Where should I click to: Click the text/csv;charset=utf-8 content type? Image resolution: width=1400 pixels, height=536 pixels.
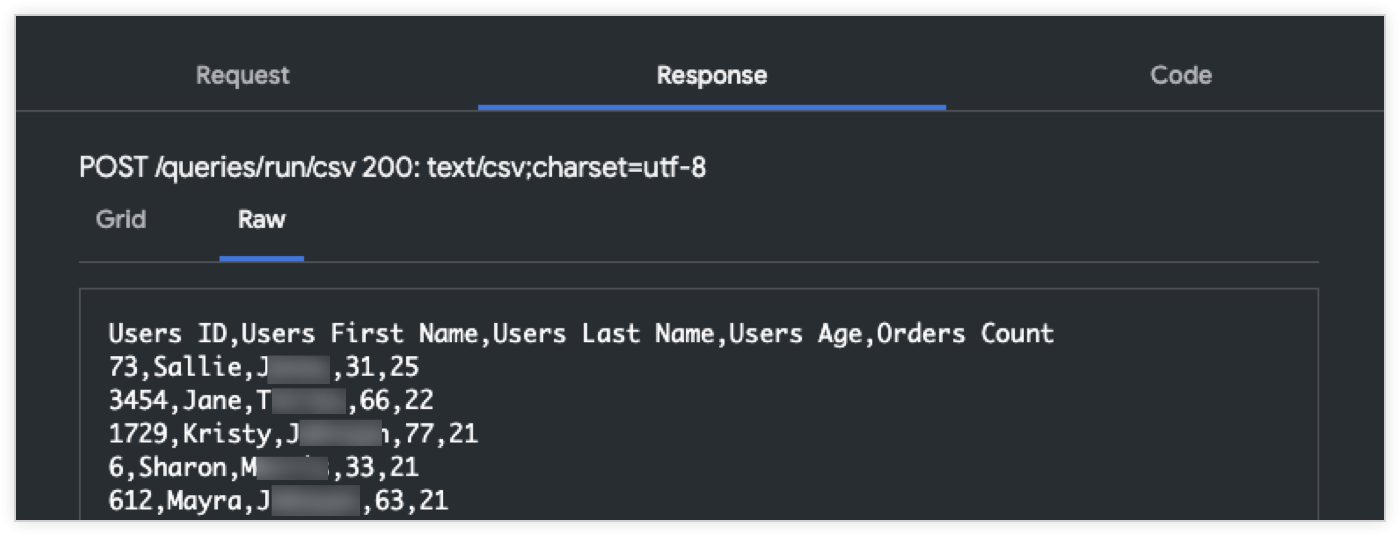point(567,167)
